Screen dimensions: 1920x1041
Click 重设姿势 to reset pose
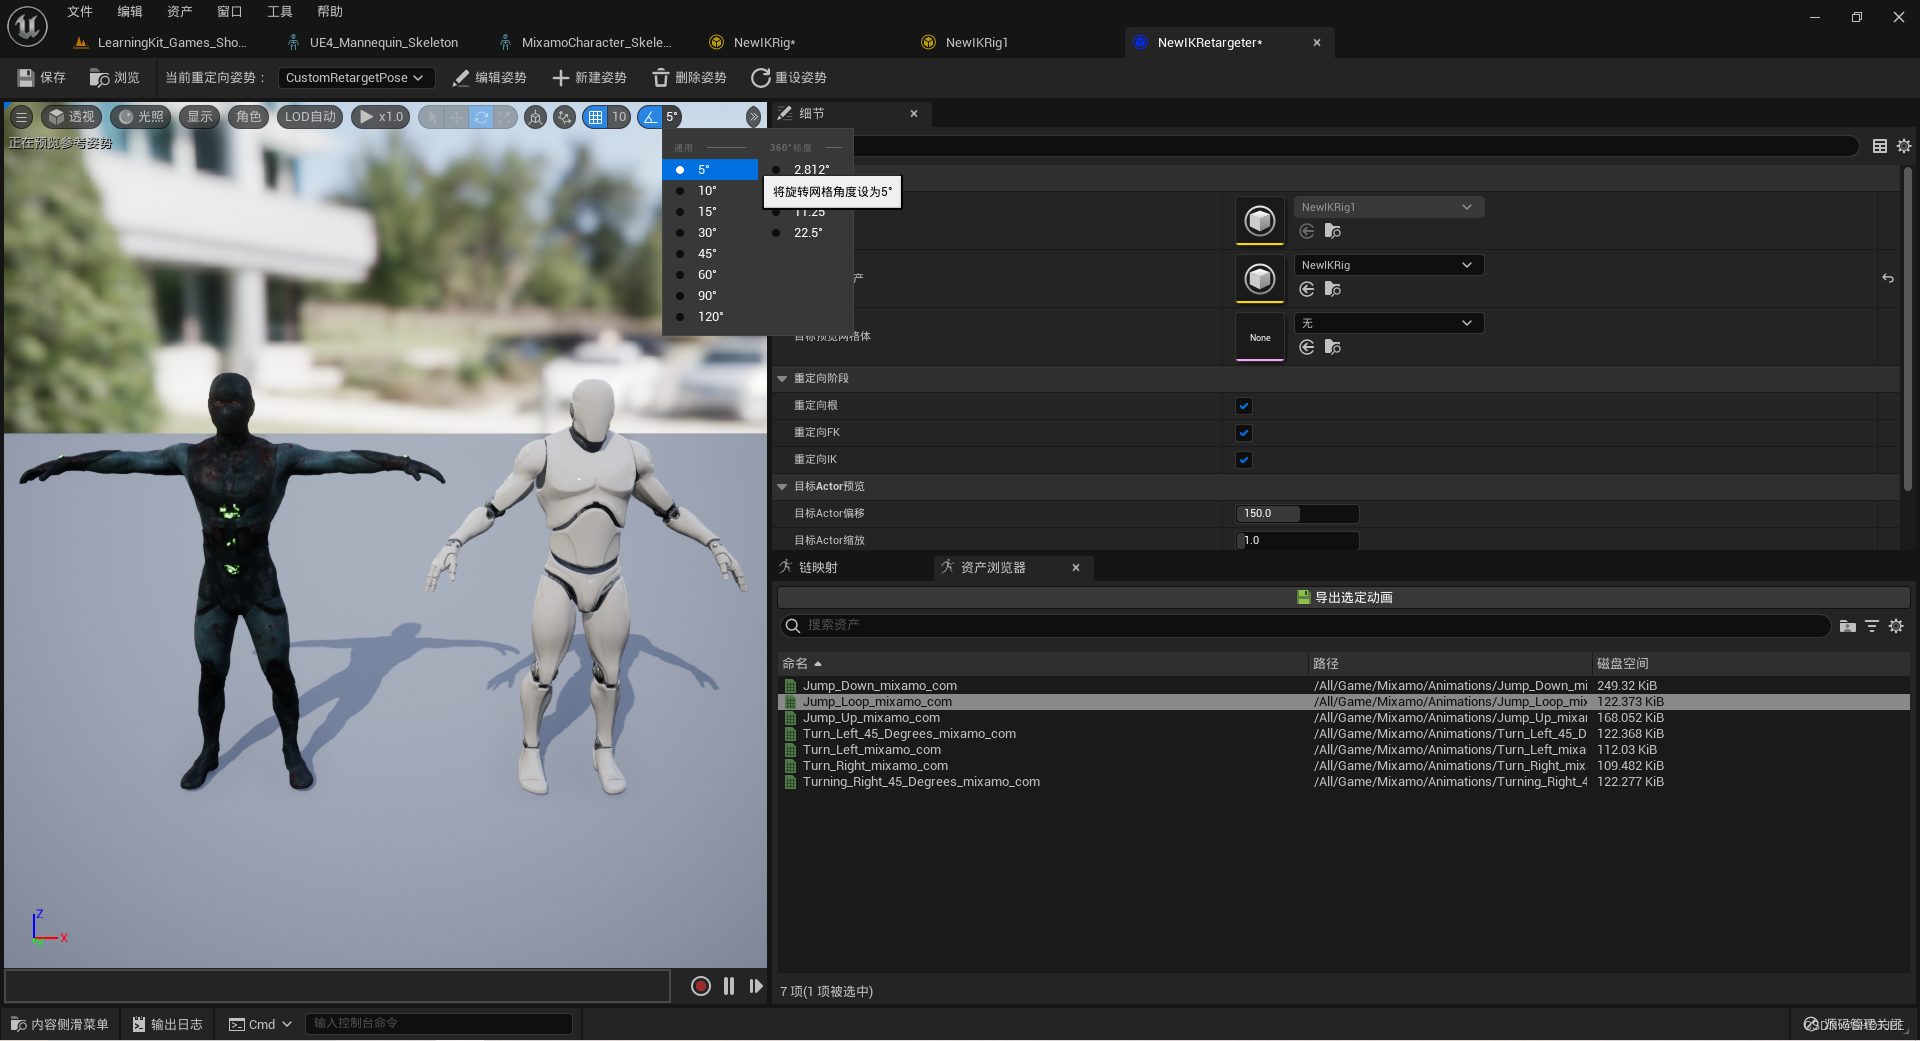click(x=790, y=78)
